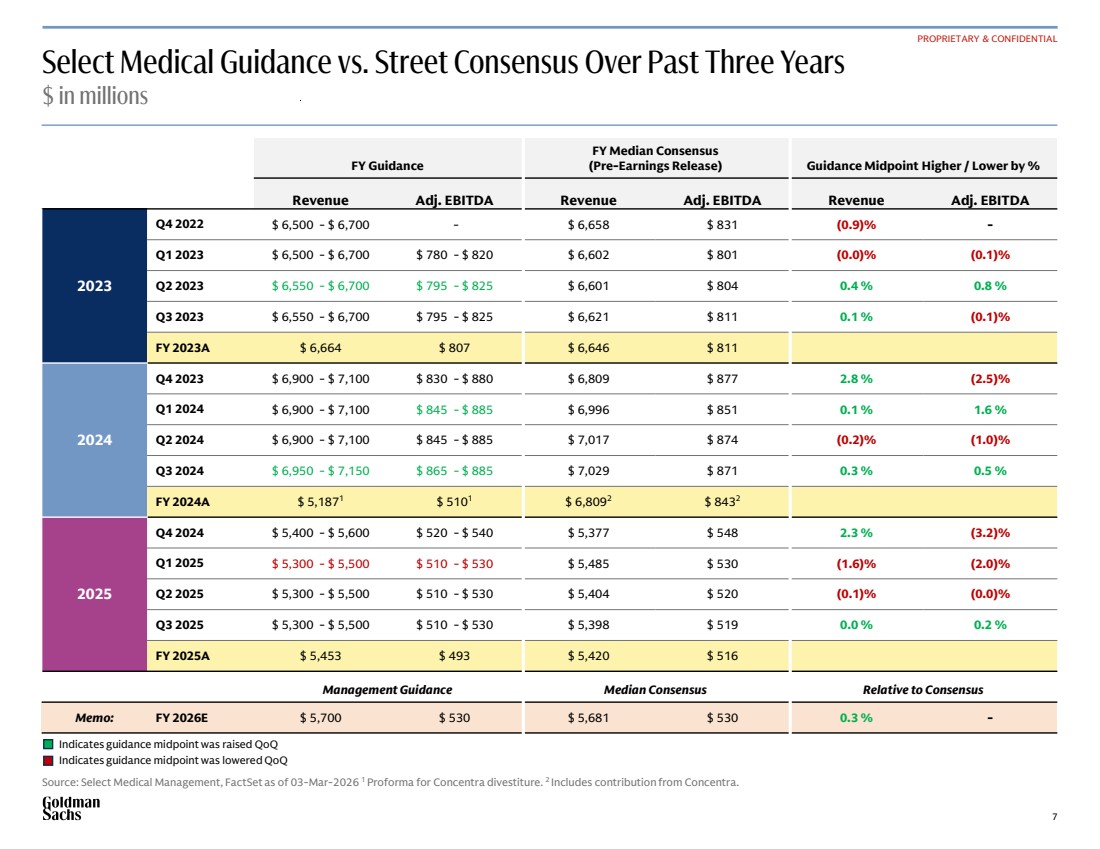Click the "$ 5,453" FY 2025A revenue
This screenshot has width=1100, height=849.
(x=321, y=656)
